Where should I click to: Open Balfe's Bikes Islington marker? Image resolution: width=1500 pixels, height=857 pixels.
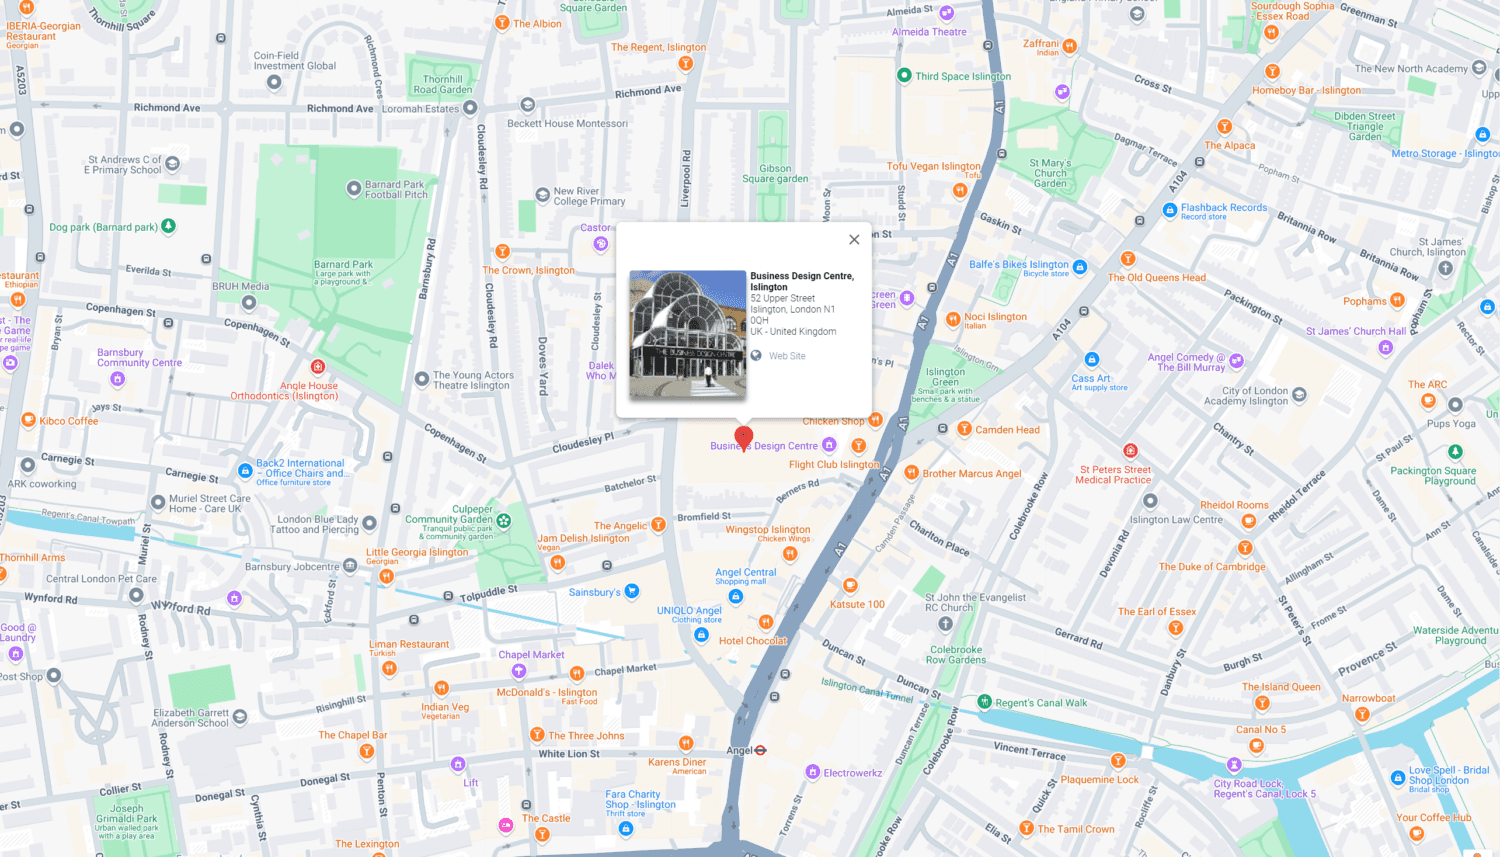(x=1080, y=268)
